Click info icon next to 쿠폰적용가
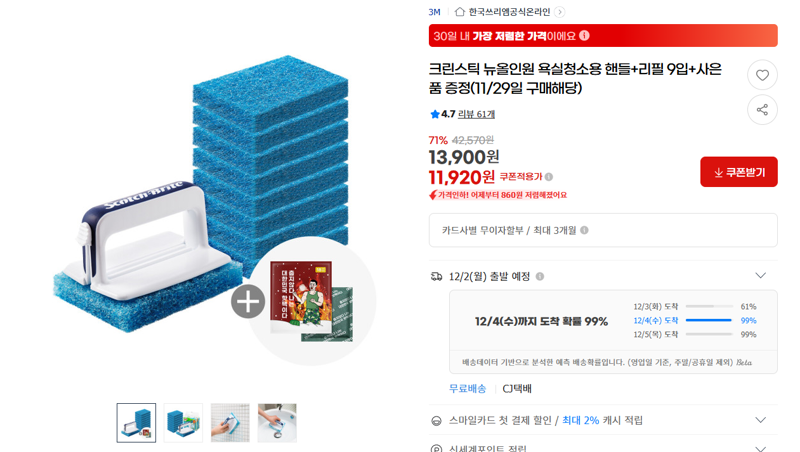800x452 pixels. 549,177
